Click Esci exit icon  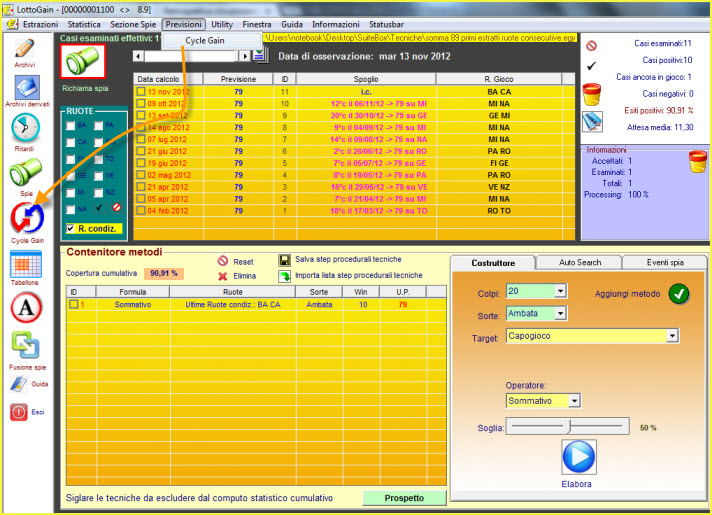pyautogui.click(x=19, y=412)
